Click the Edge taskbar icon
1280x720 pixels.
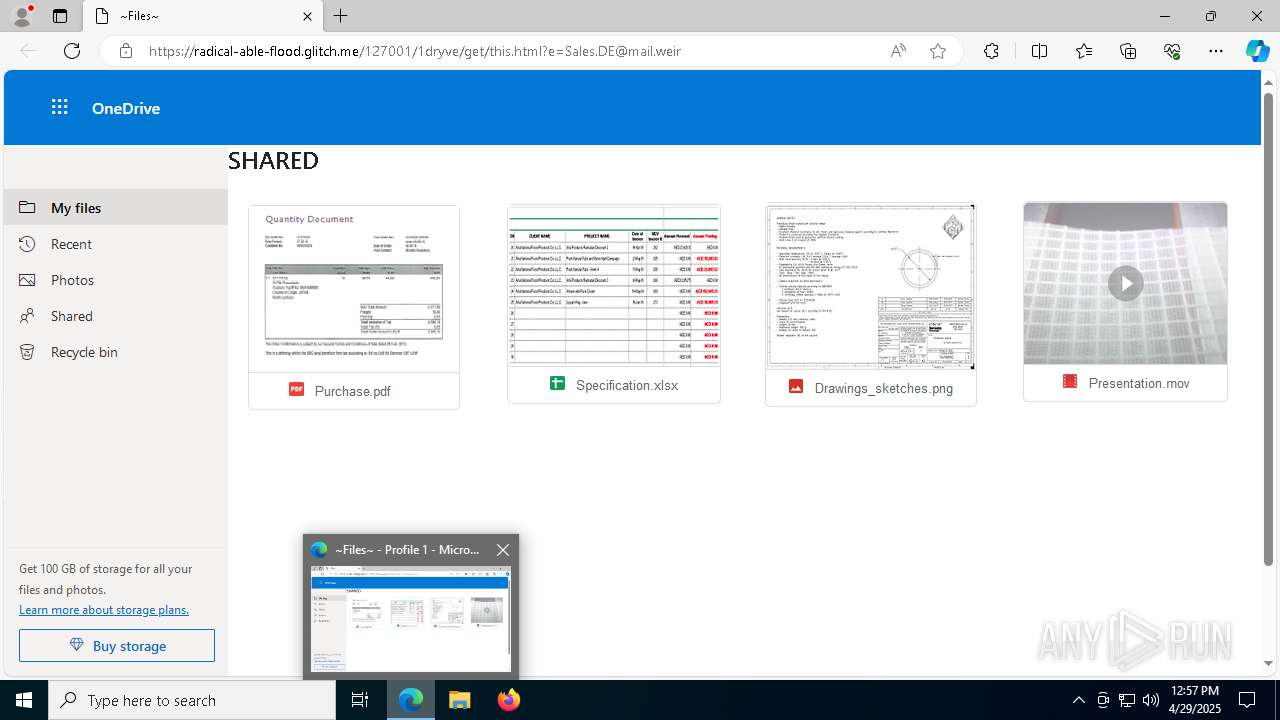[x=411, y=700]
